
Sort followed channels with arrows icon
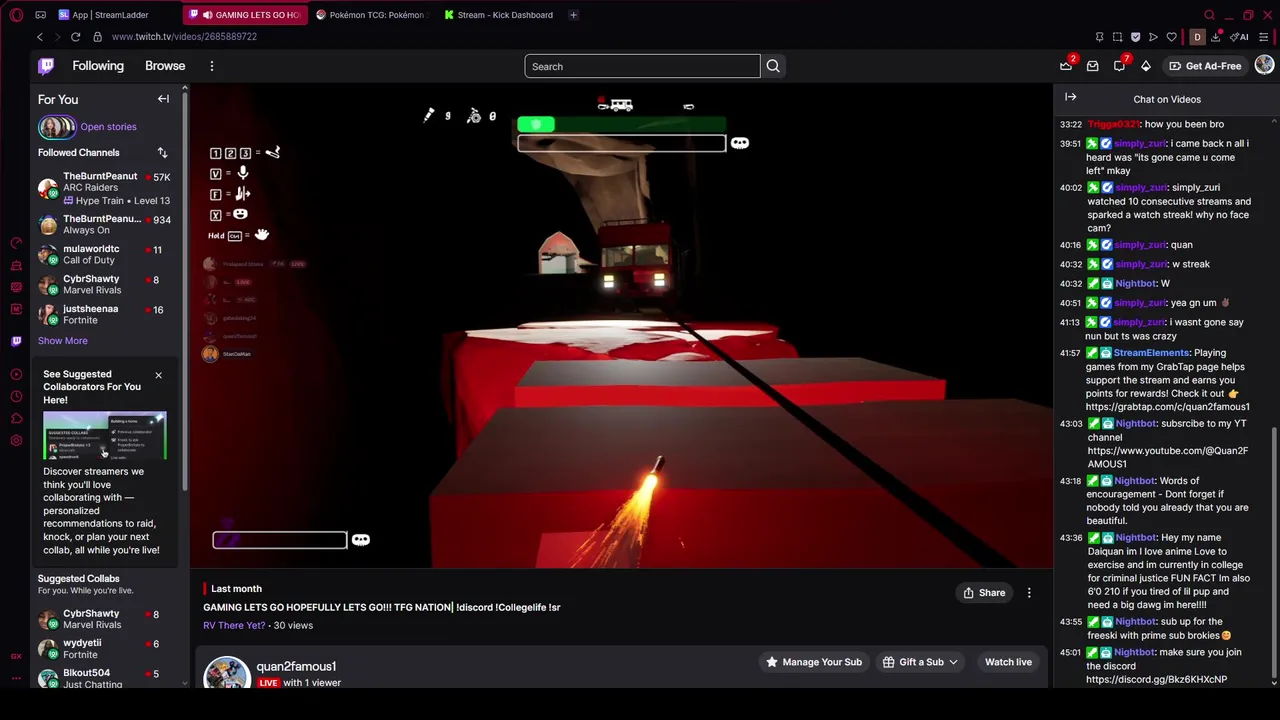(x=162, y=153)
